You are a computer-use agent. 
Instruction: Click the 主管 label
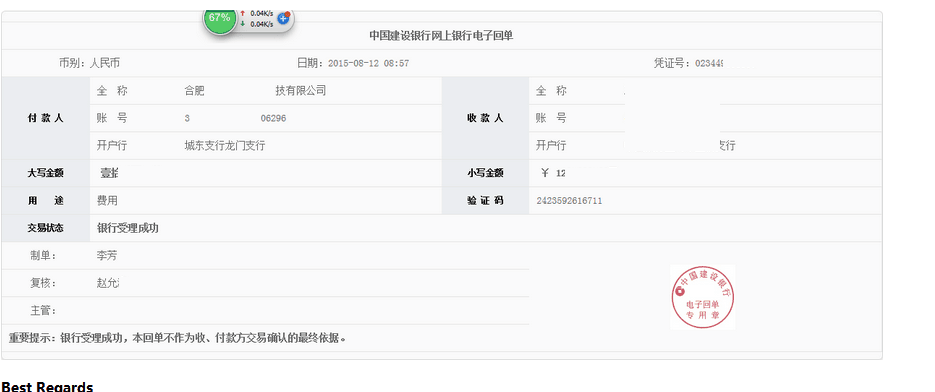43,310
